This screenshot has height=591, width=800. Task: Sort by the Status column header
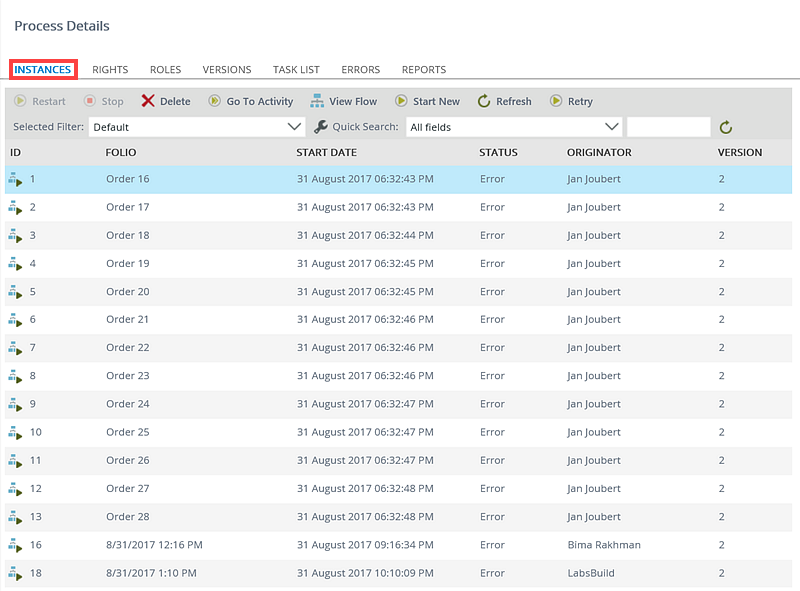pos(498,153)
